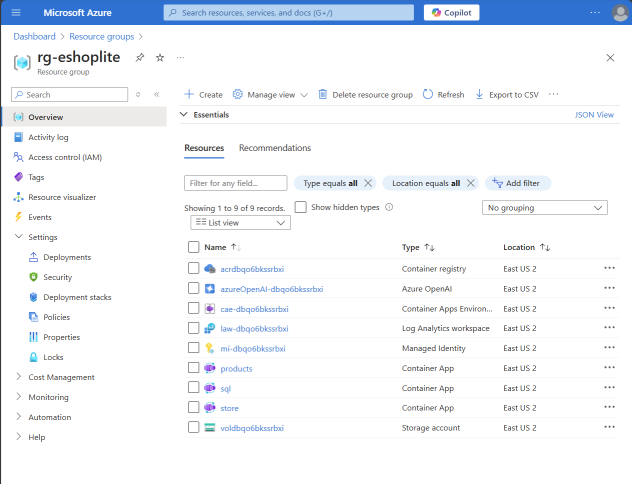This screenshot has width=632, height=484.
Task: Click the global search resources box
Action: tap(289, 12)
